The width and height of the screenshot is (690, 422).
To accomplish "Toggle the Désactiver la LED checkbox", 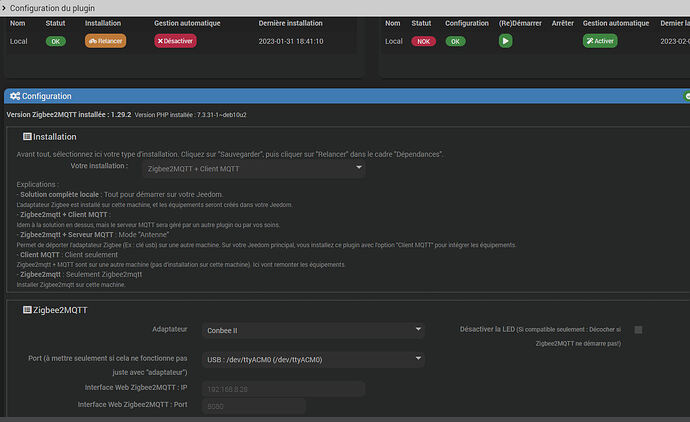I will coord(639,329).
